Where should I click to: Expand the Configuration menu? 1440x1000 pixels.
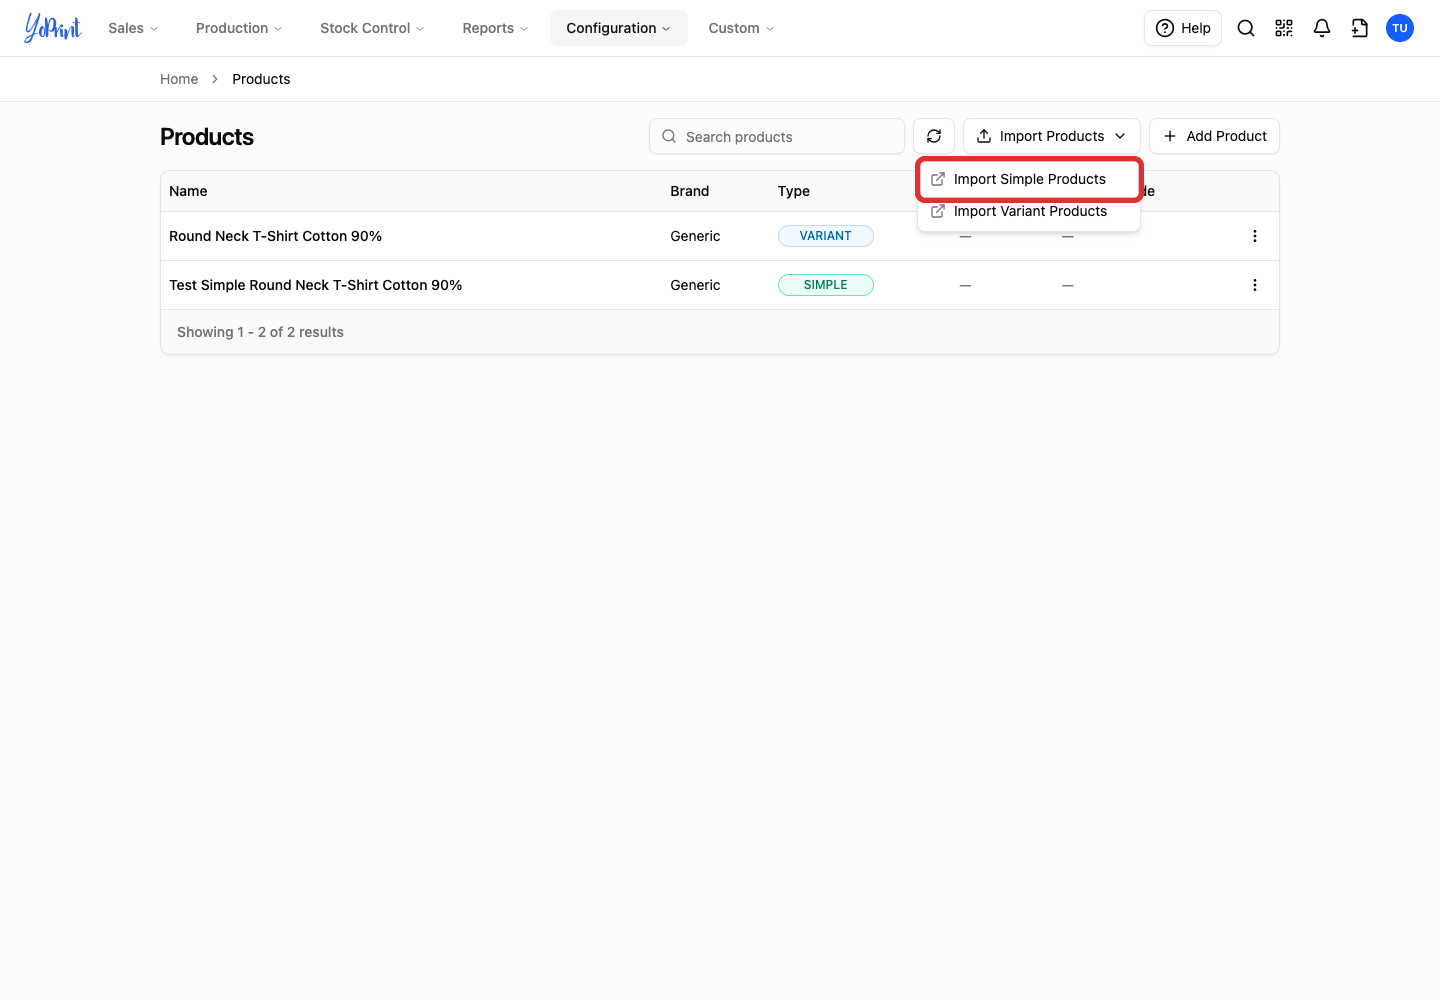pyautogui.click(x=619, y=28)
